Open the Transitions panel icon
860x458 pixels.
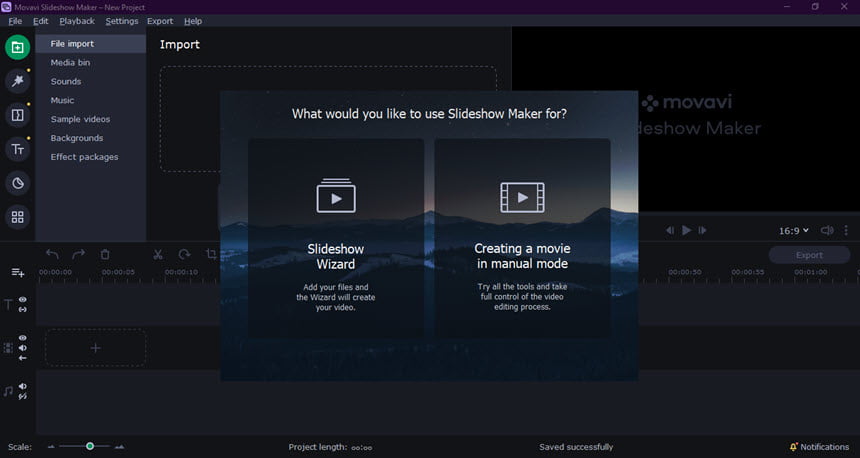click(x=18, y=115)
